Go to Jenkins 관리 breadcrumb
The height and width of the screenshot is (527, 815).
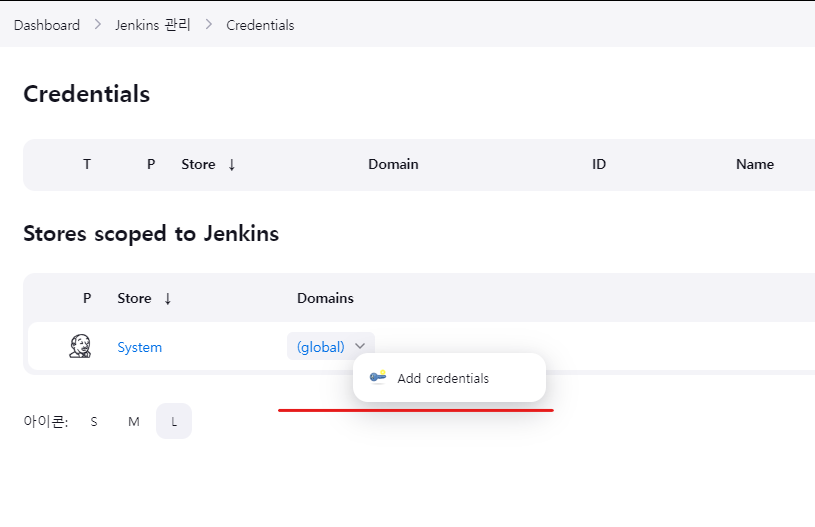153,25
